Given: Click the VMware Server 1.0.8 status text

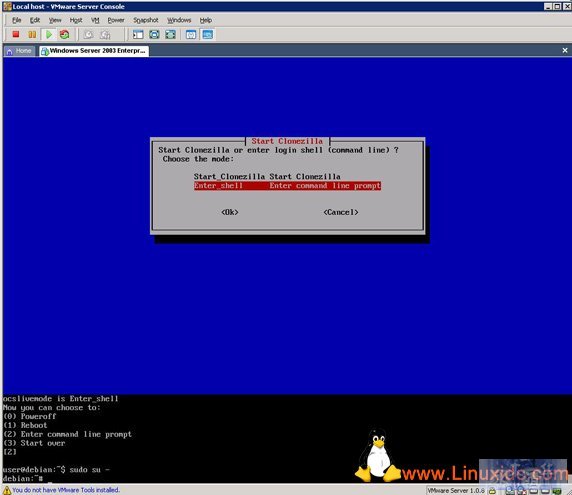Looking at the screenshot, I should tap(456, 490).
